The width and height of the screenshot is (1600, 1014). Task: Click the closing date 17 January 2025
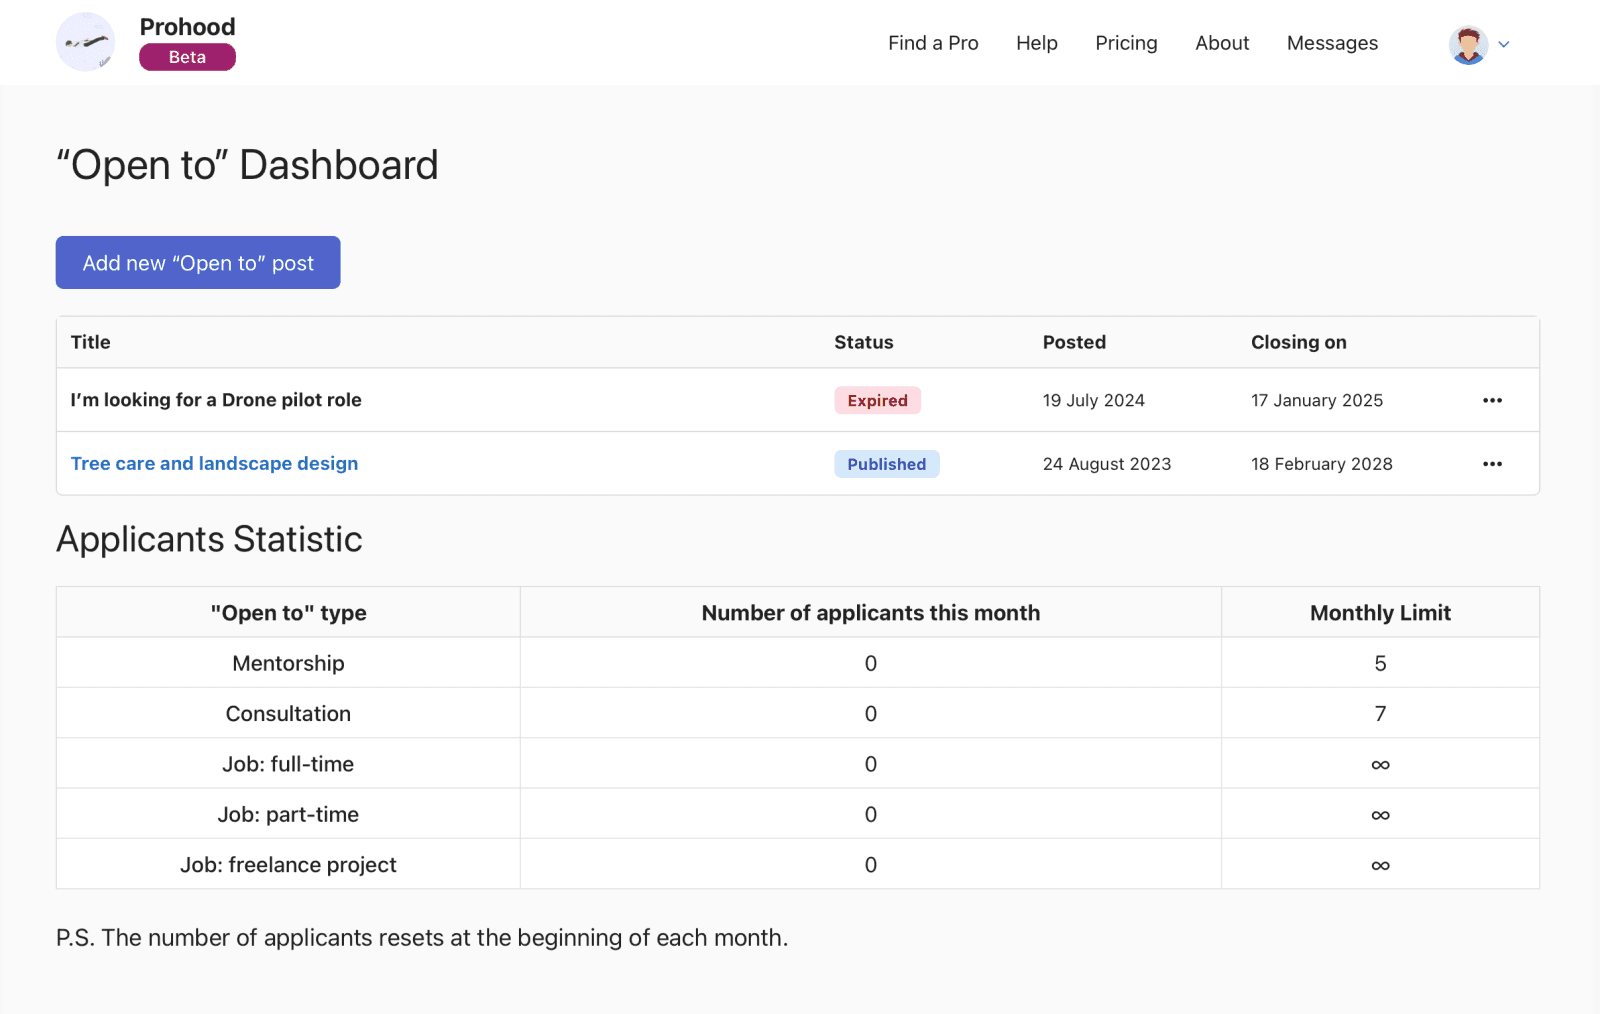tap(1317, 400)
